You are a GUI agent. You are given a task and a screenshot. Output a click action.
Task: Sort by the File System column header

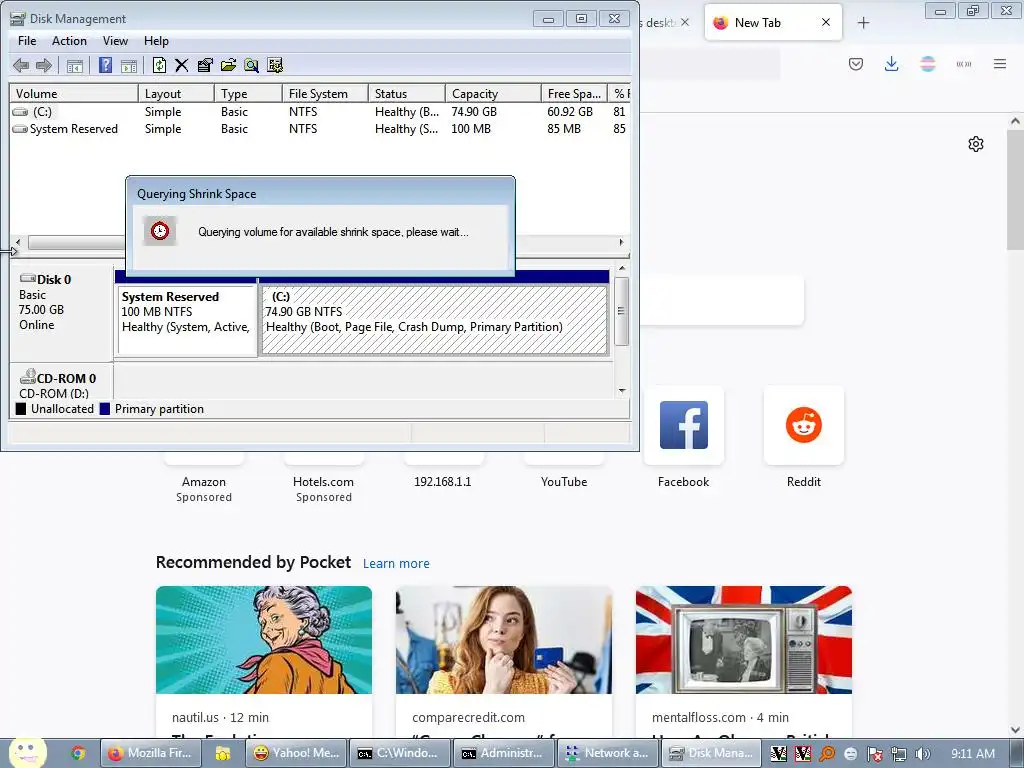[x=325, y=93]
